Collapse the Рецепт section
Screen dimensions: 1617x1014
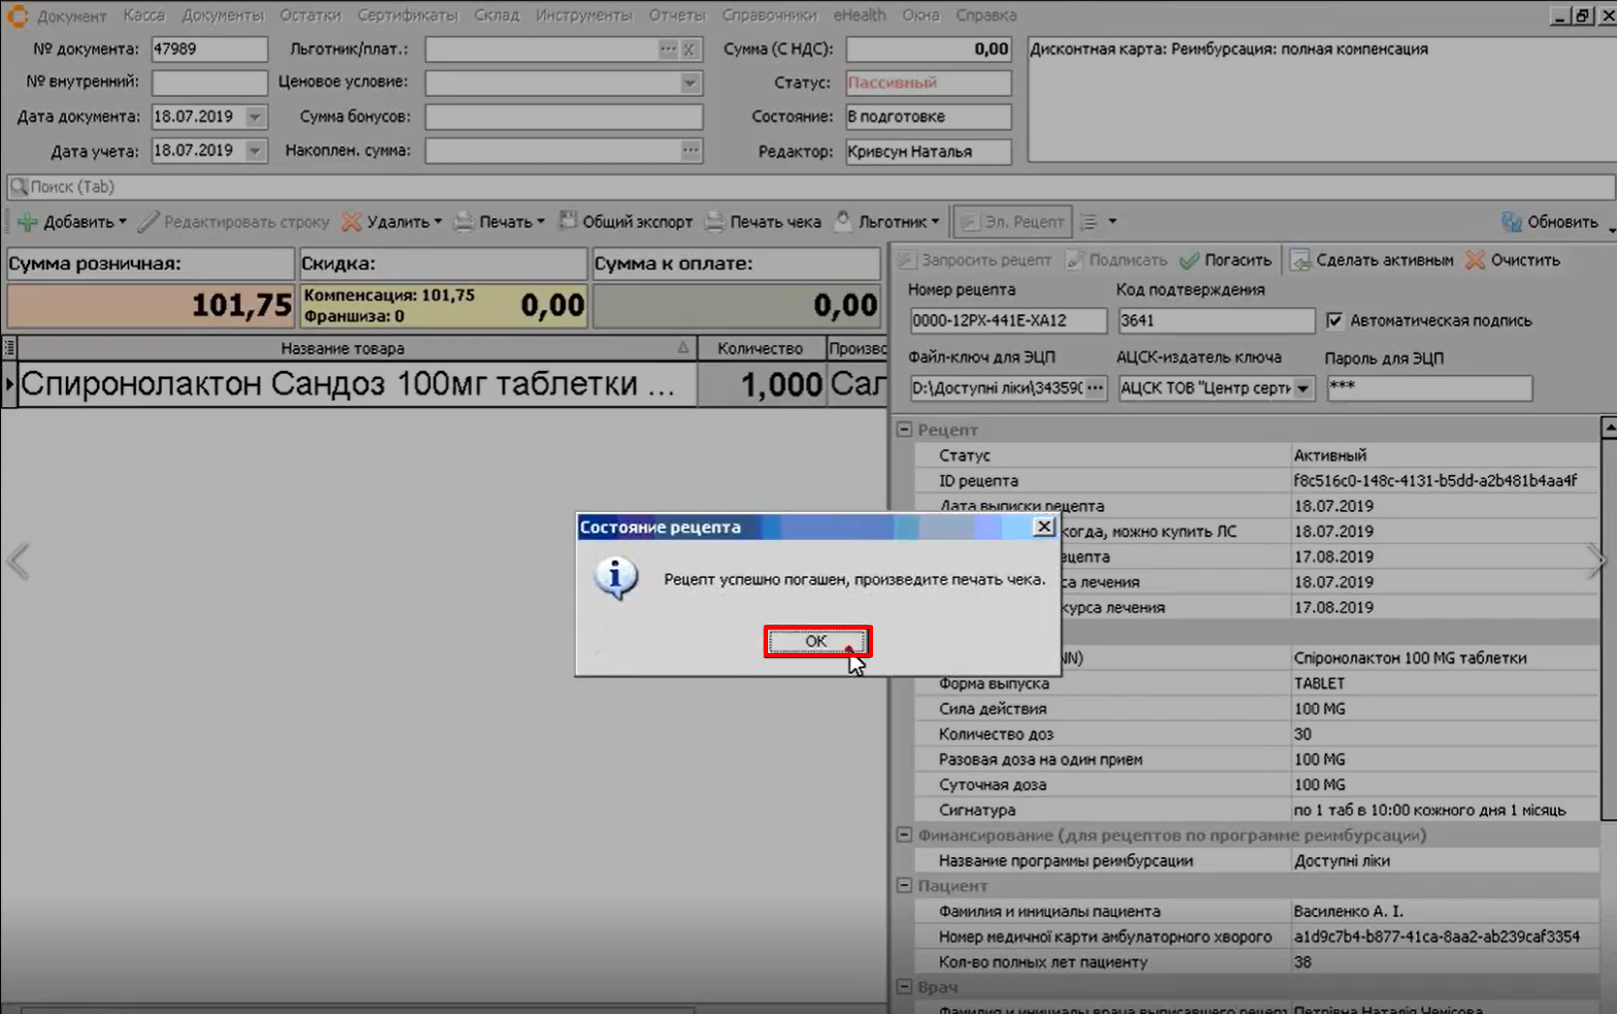click(x=904, y=429)
